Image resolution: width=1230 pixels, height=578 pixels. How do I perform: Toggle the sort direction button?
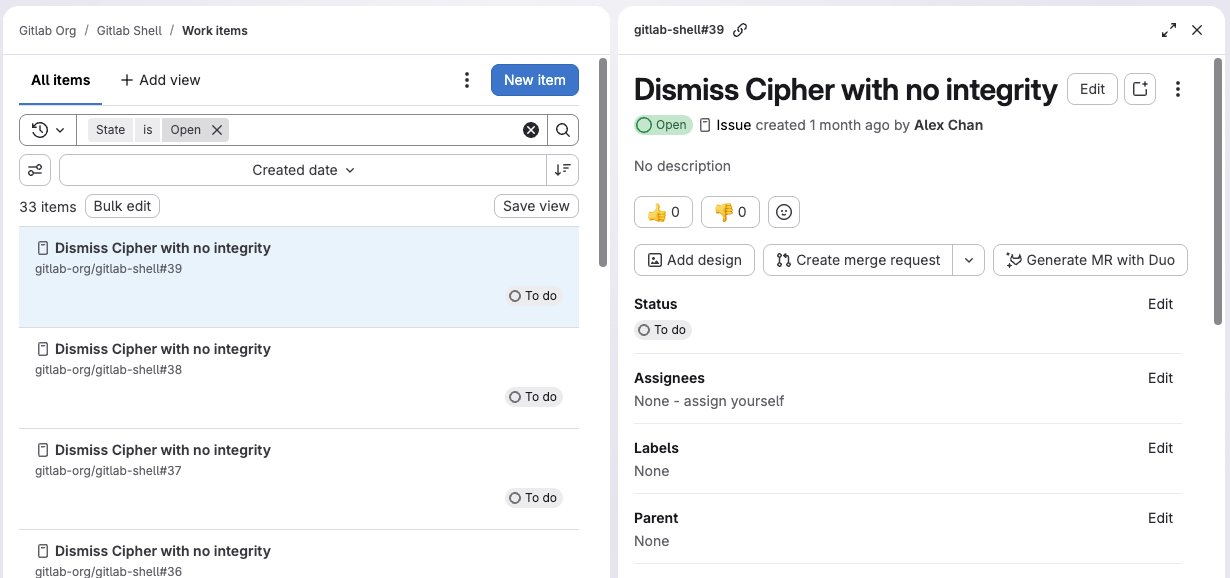point(562,170)
